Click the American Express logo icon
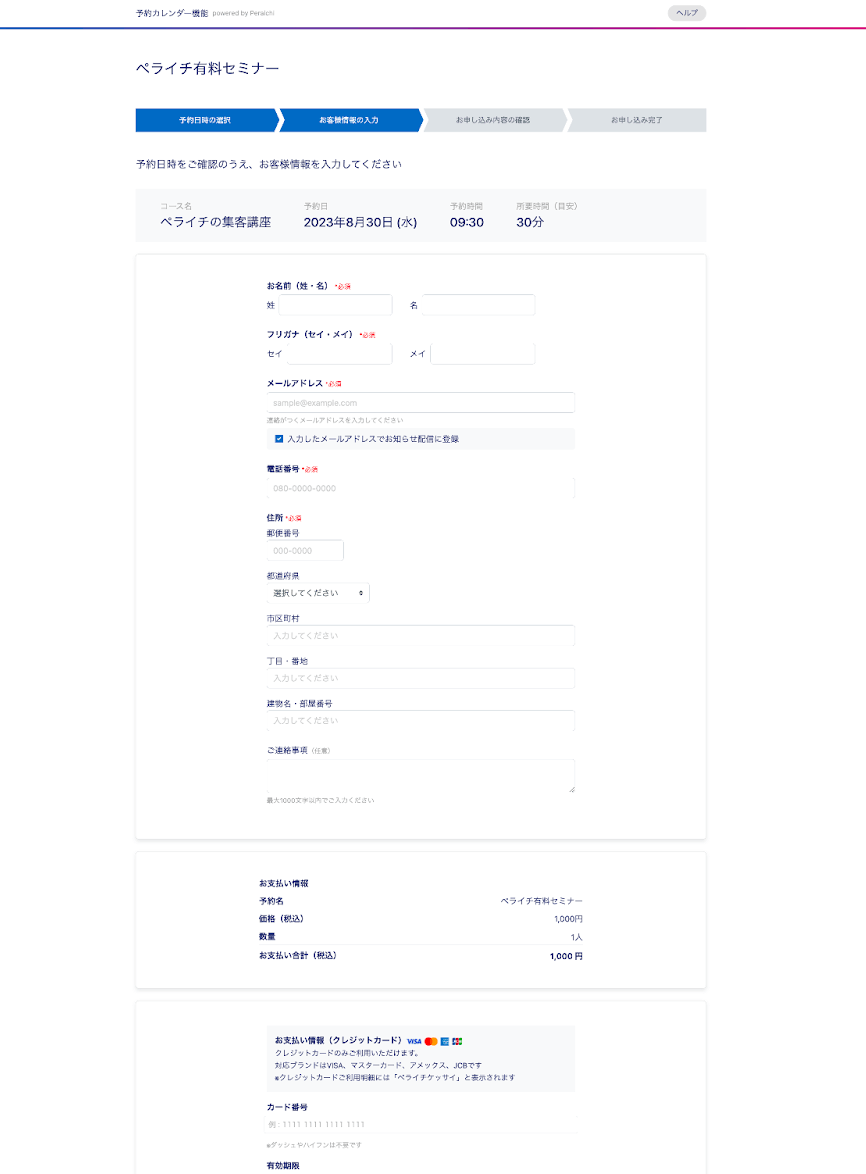Screen dimensions: 866x1174 click(x=445, y=1041)
